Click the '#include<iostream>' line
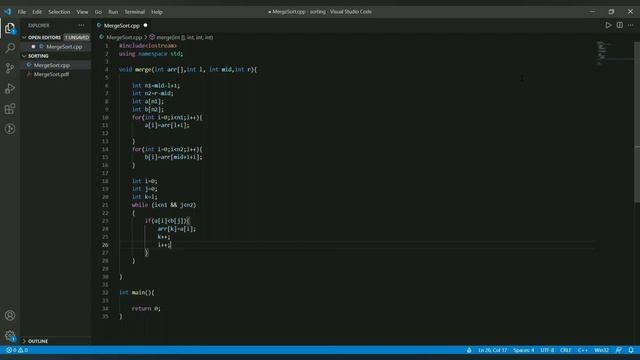The image size is (640, 360). 148,46
